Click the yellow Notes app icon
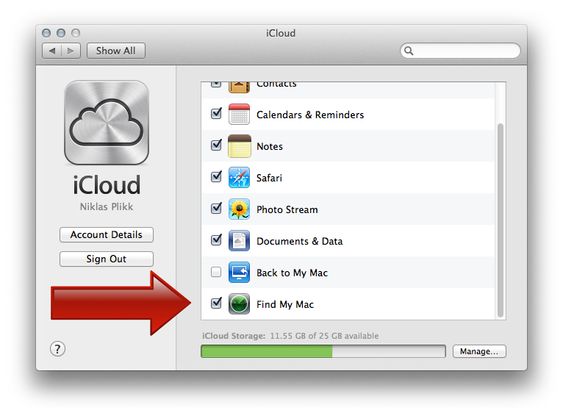563x408 pixels. [239, 146]
